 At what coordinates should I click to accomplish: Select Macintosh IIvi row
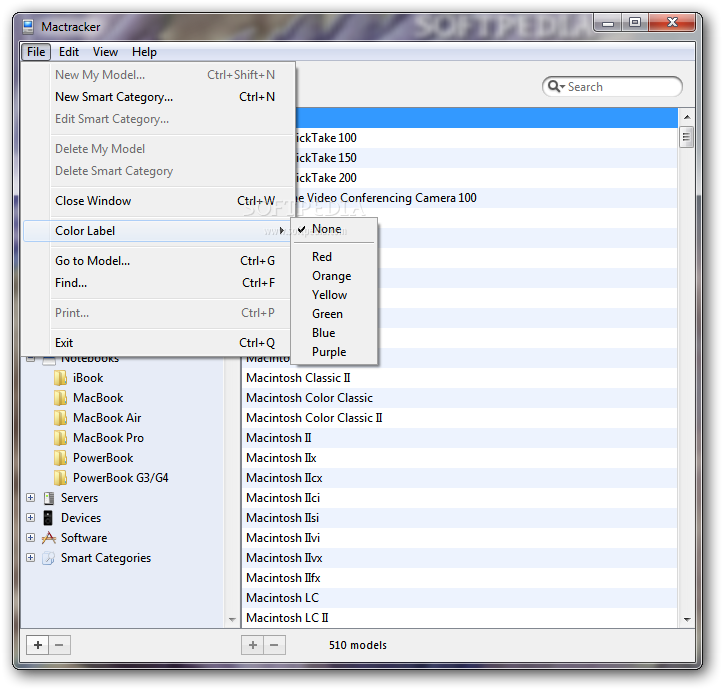click(x=459, y=538)
